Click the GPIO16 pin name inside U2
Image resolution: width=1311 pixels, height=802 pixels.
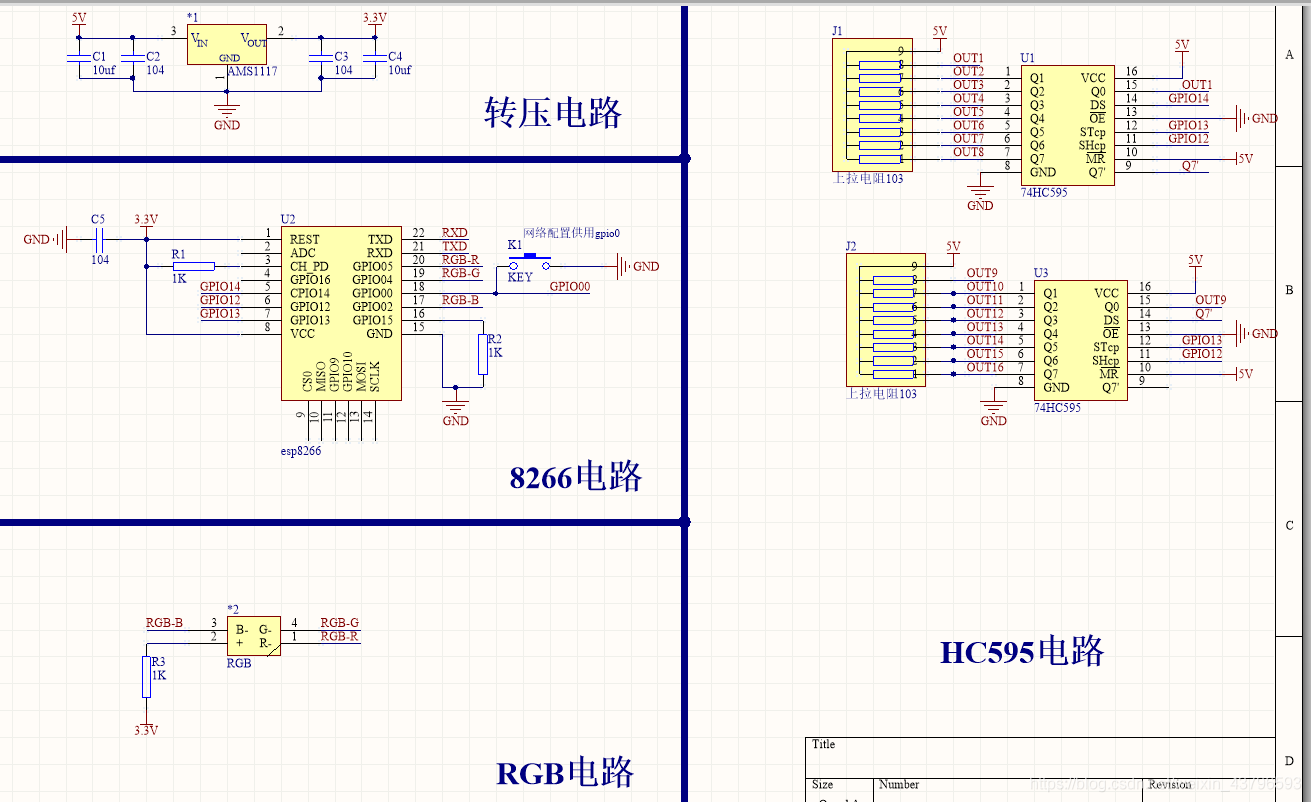tap(310, 280)
